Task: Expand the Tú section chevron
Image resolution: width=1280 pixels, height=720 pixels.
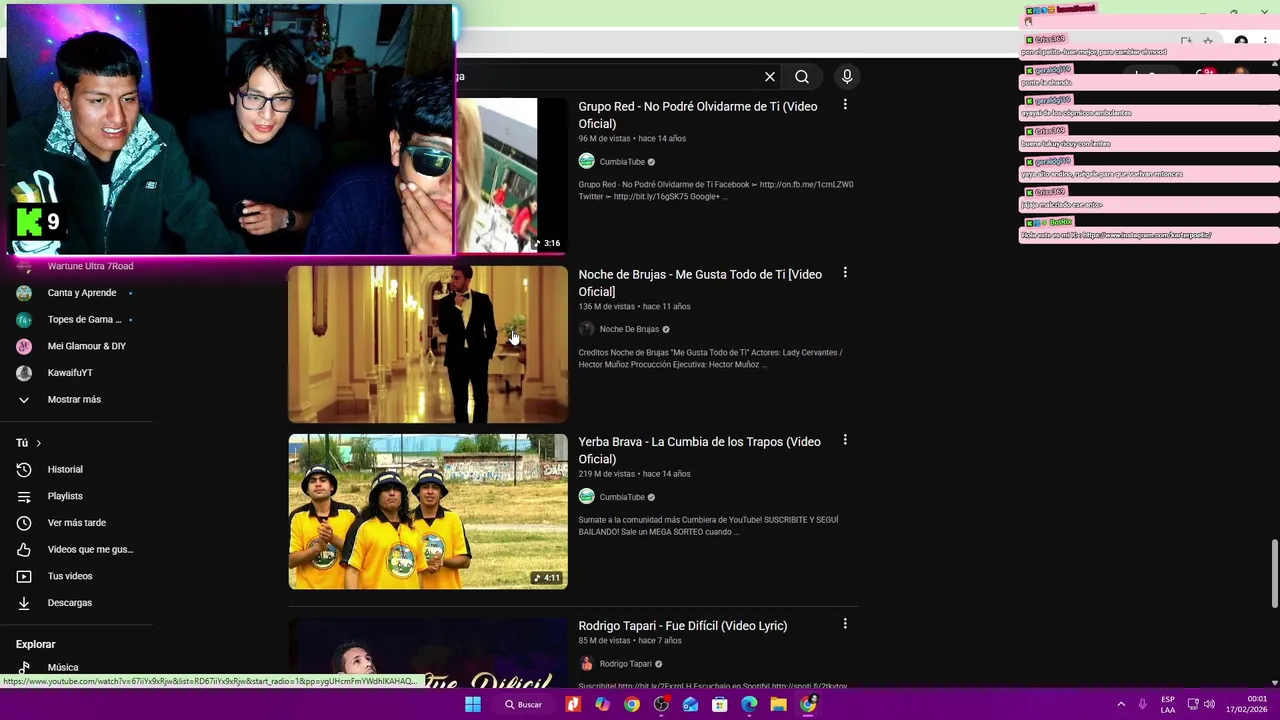Action: [39, 443]
